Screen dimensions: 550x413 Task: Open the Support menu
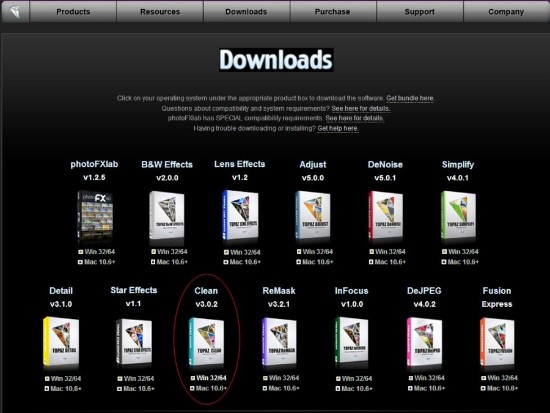[420, 12]
